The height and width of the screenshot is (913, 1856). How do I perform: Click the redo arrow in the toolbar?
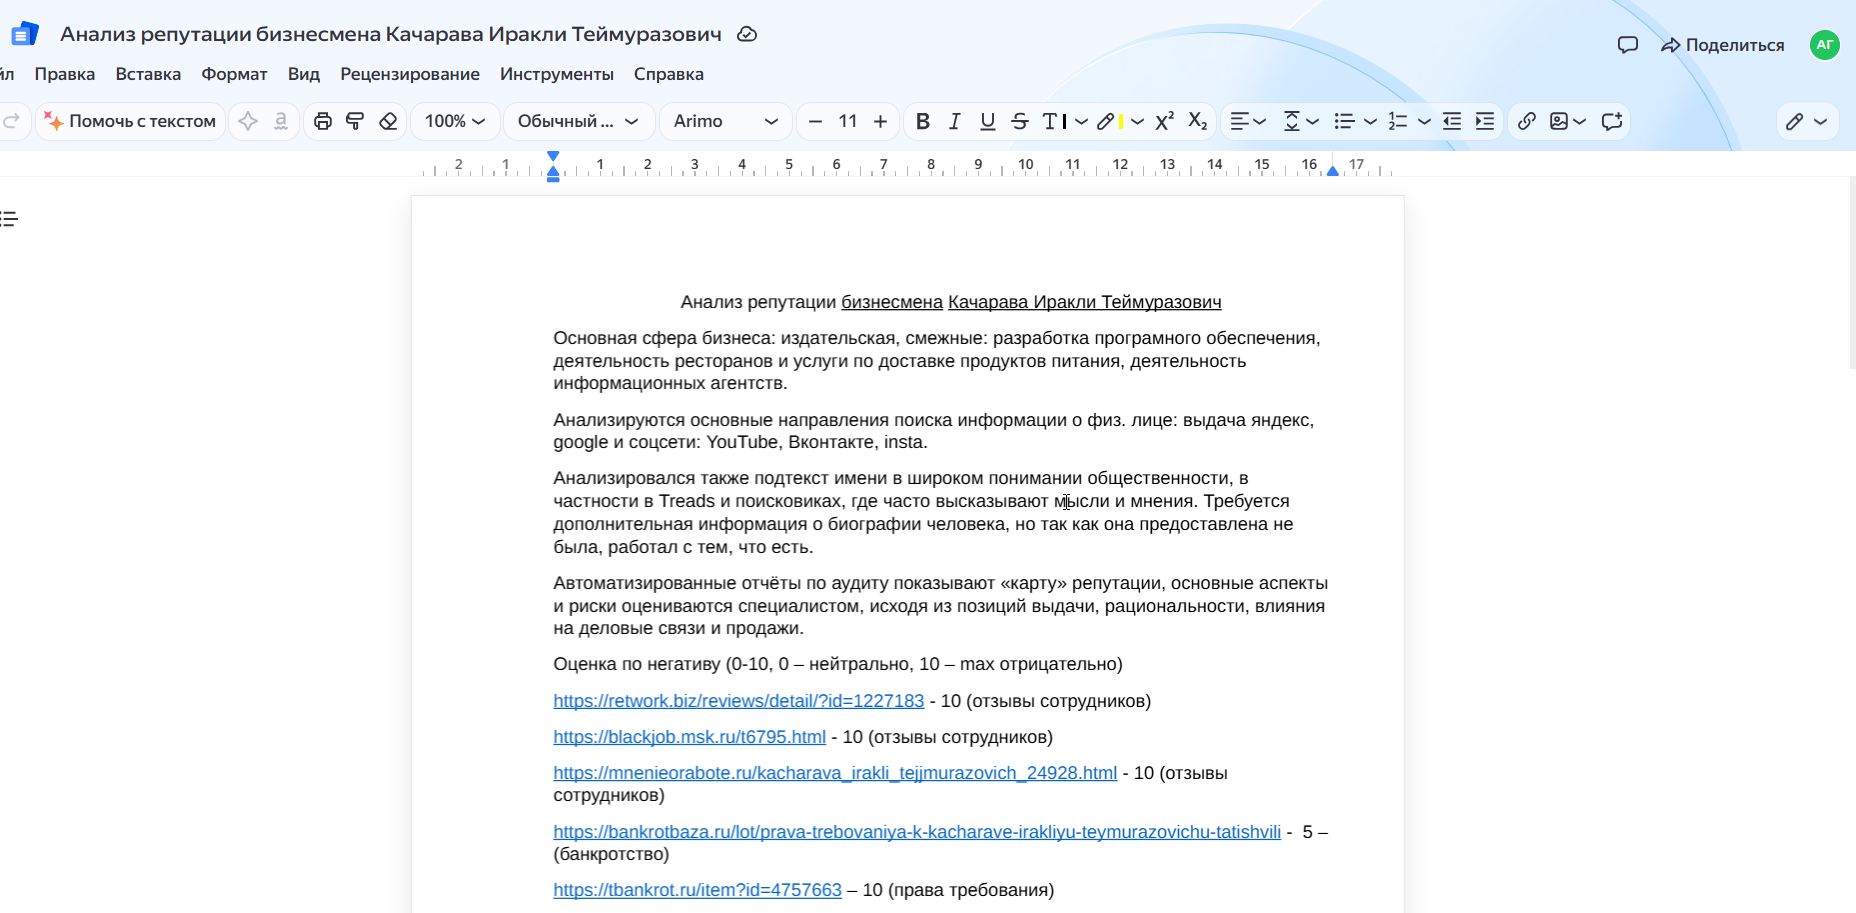[11, 121]
